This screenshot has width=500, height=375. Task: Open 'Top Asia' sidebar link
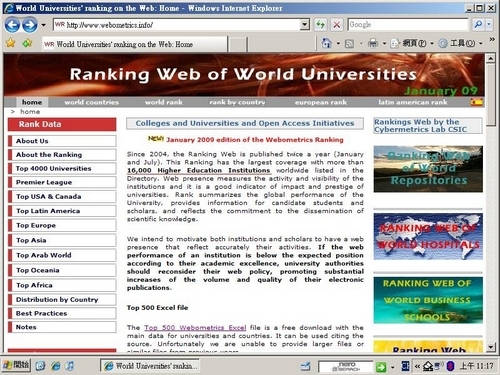tap(62, 240)
